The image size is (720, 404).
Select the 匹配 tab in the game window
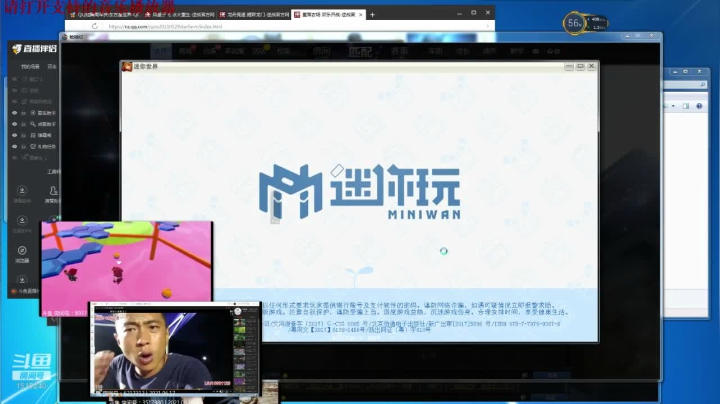(x=360, y=51)
